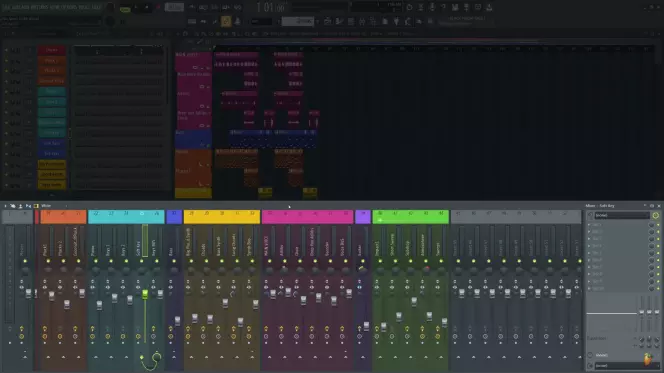Open the mixer options menu arrow
The width and height of the screenshot is (664, 373).
pos(5,206)
